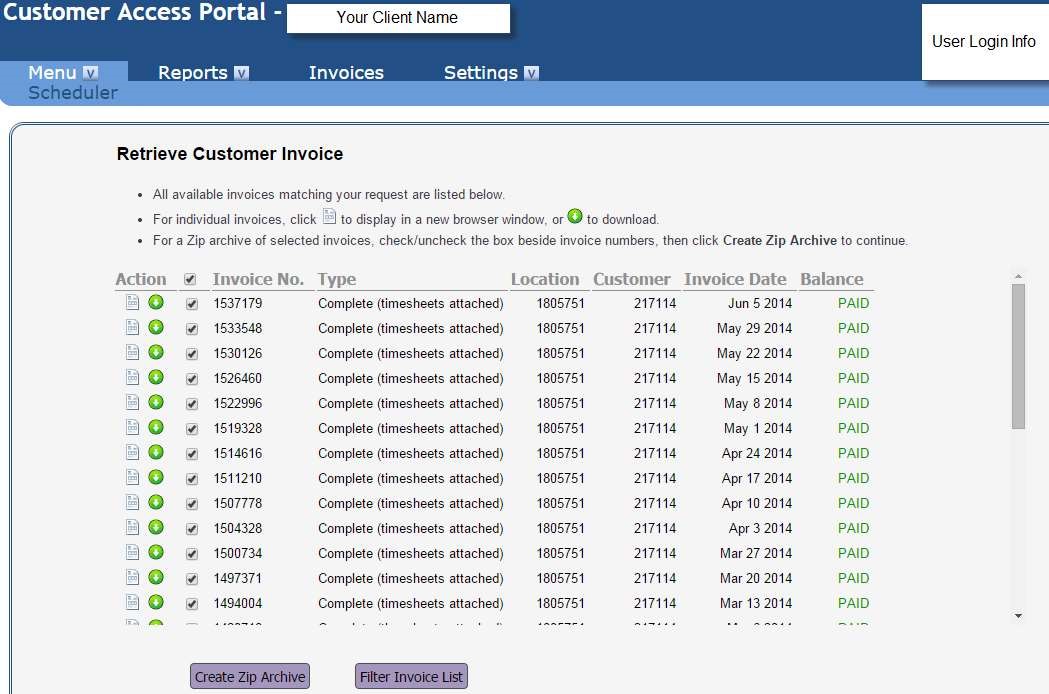Sort by the Balance column header

[x=832, y=279]
